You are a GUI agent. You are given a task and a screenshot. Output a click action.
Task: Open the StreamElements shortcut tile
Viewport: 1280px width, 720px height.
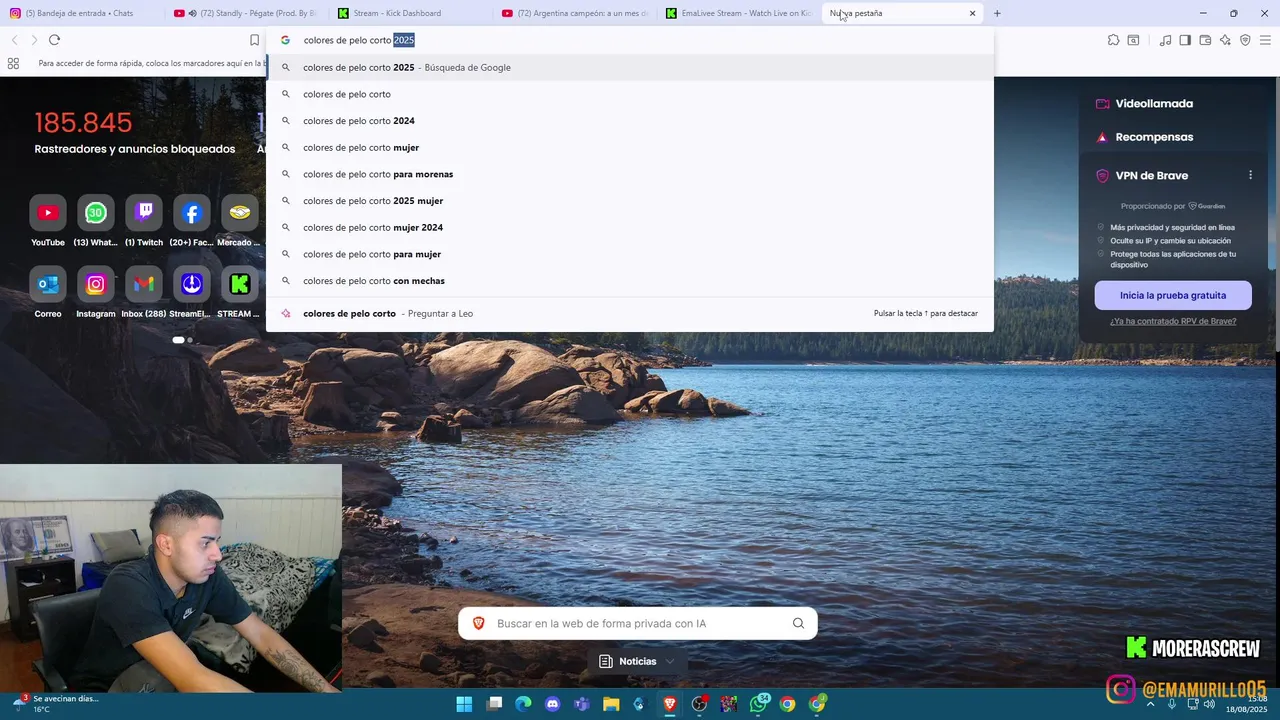(x=192, y=285)
